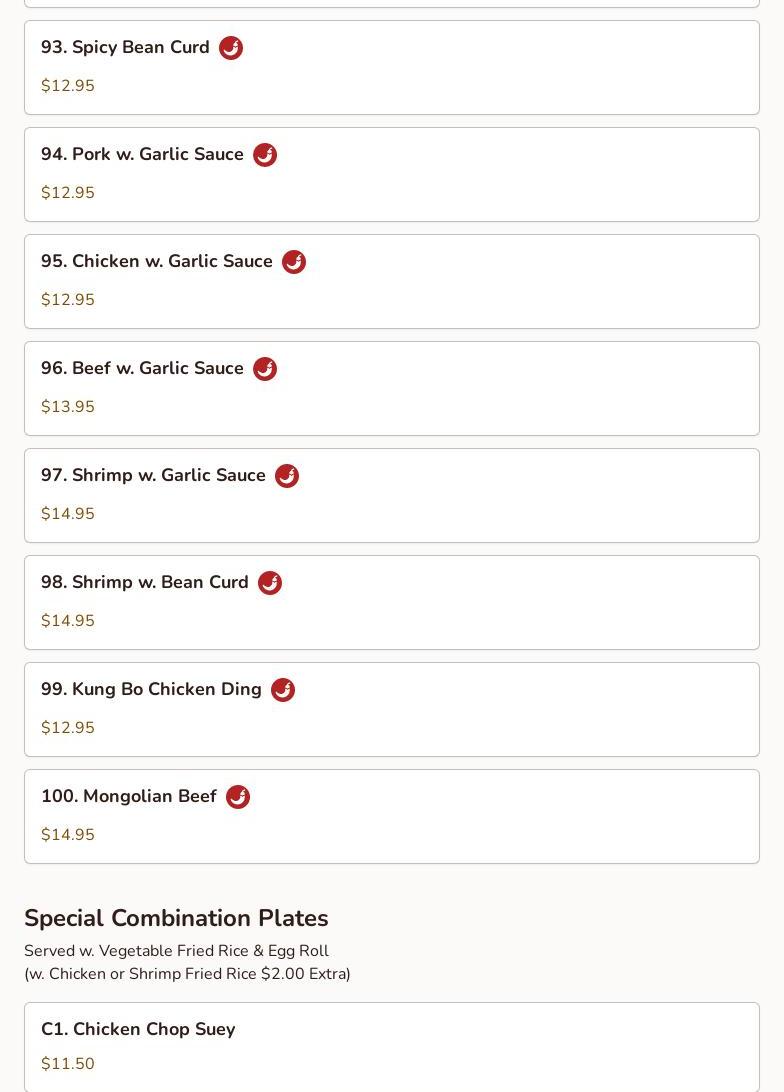Click the chili icon for Shrimp w. Bean Curd
784x1092 pixels.
[270, 583]
